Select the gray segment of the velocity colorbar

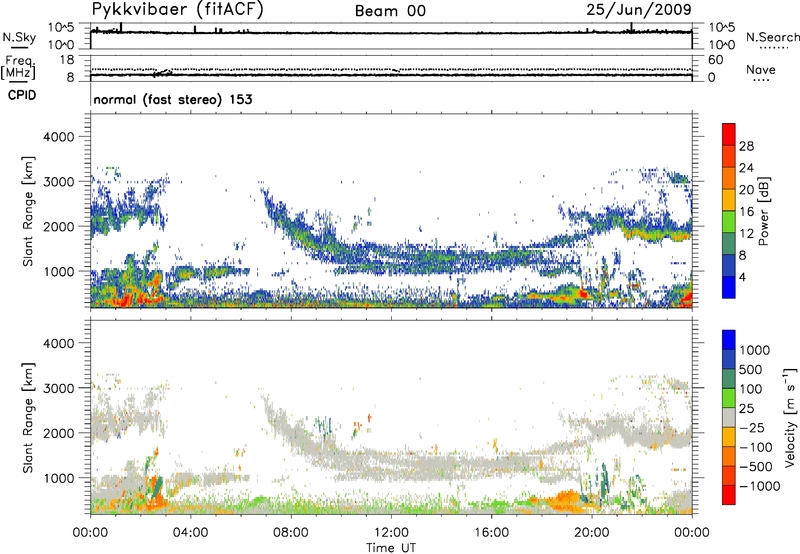(729, 417)
